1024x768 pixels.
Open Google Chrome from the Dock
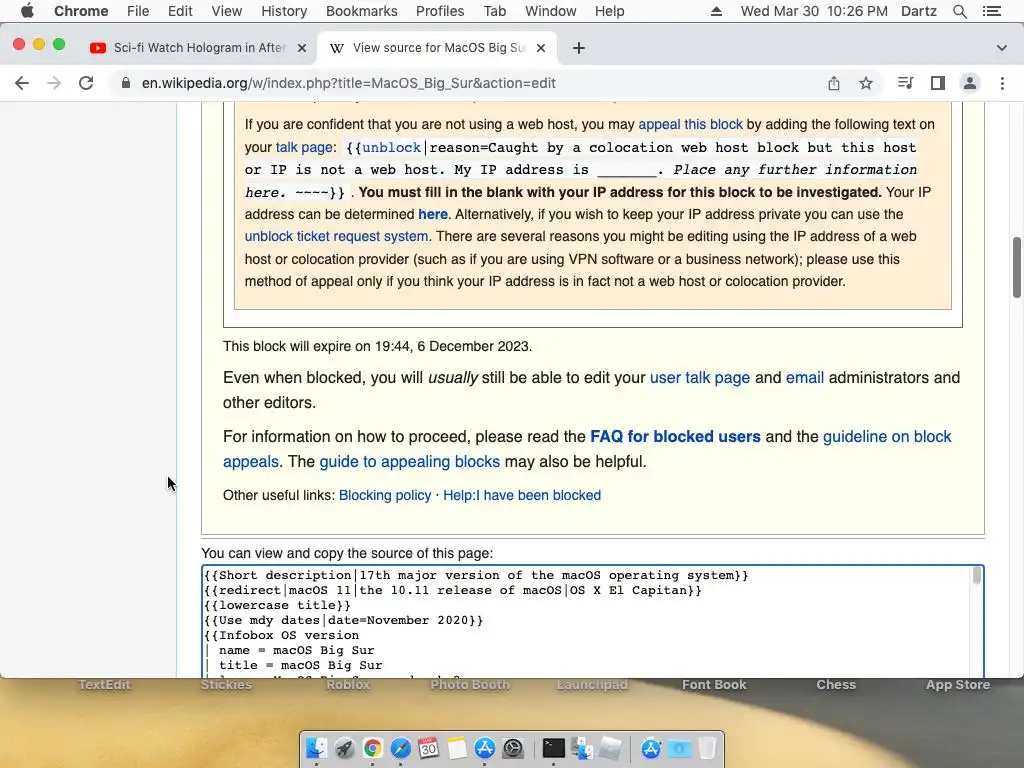click(373, 748)
